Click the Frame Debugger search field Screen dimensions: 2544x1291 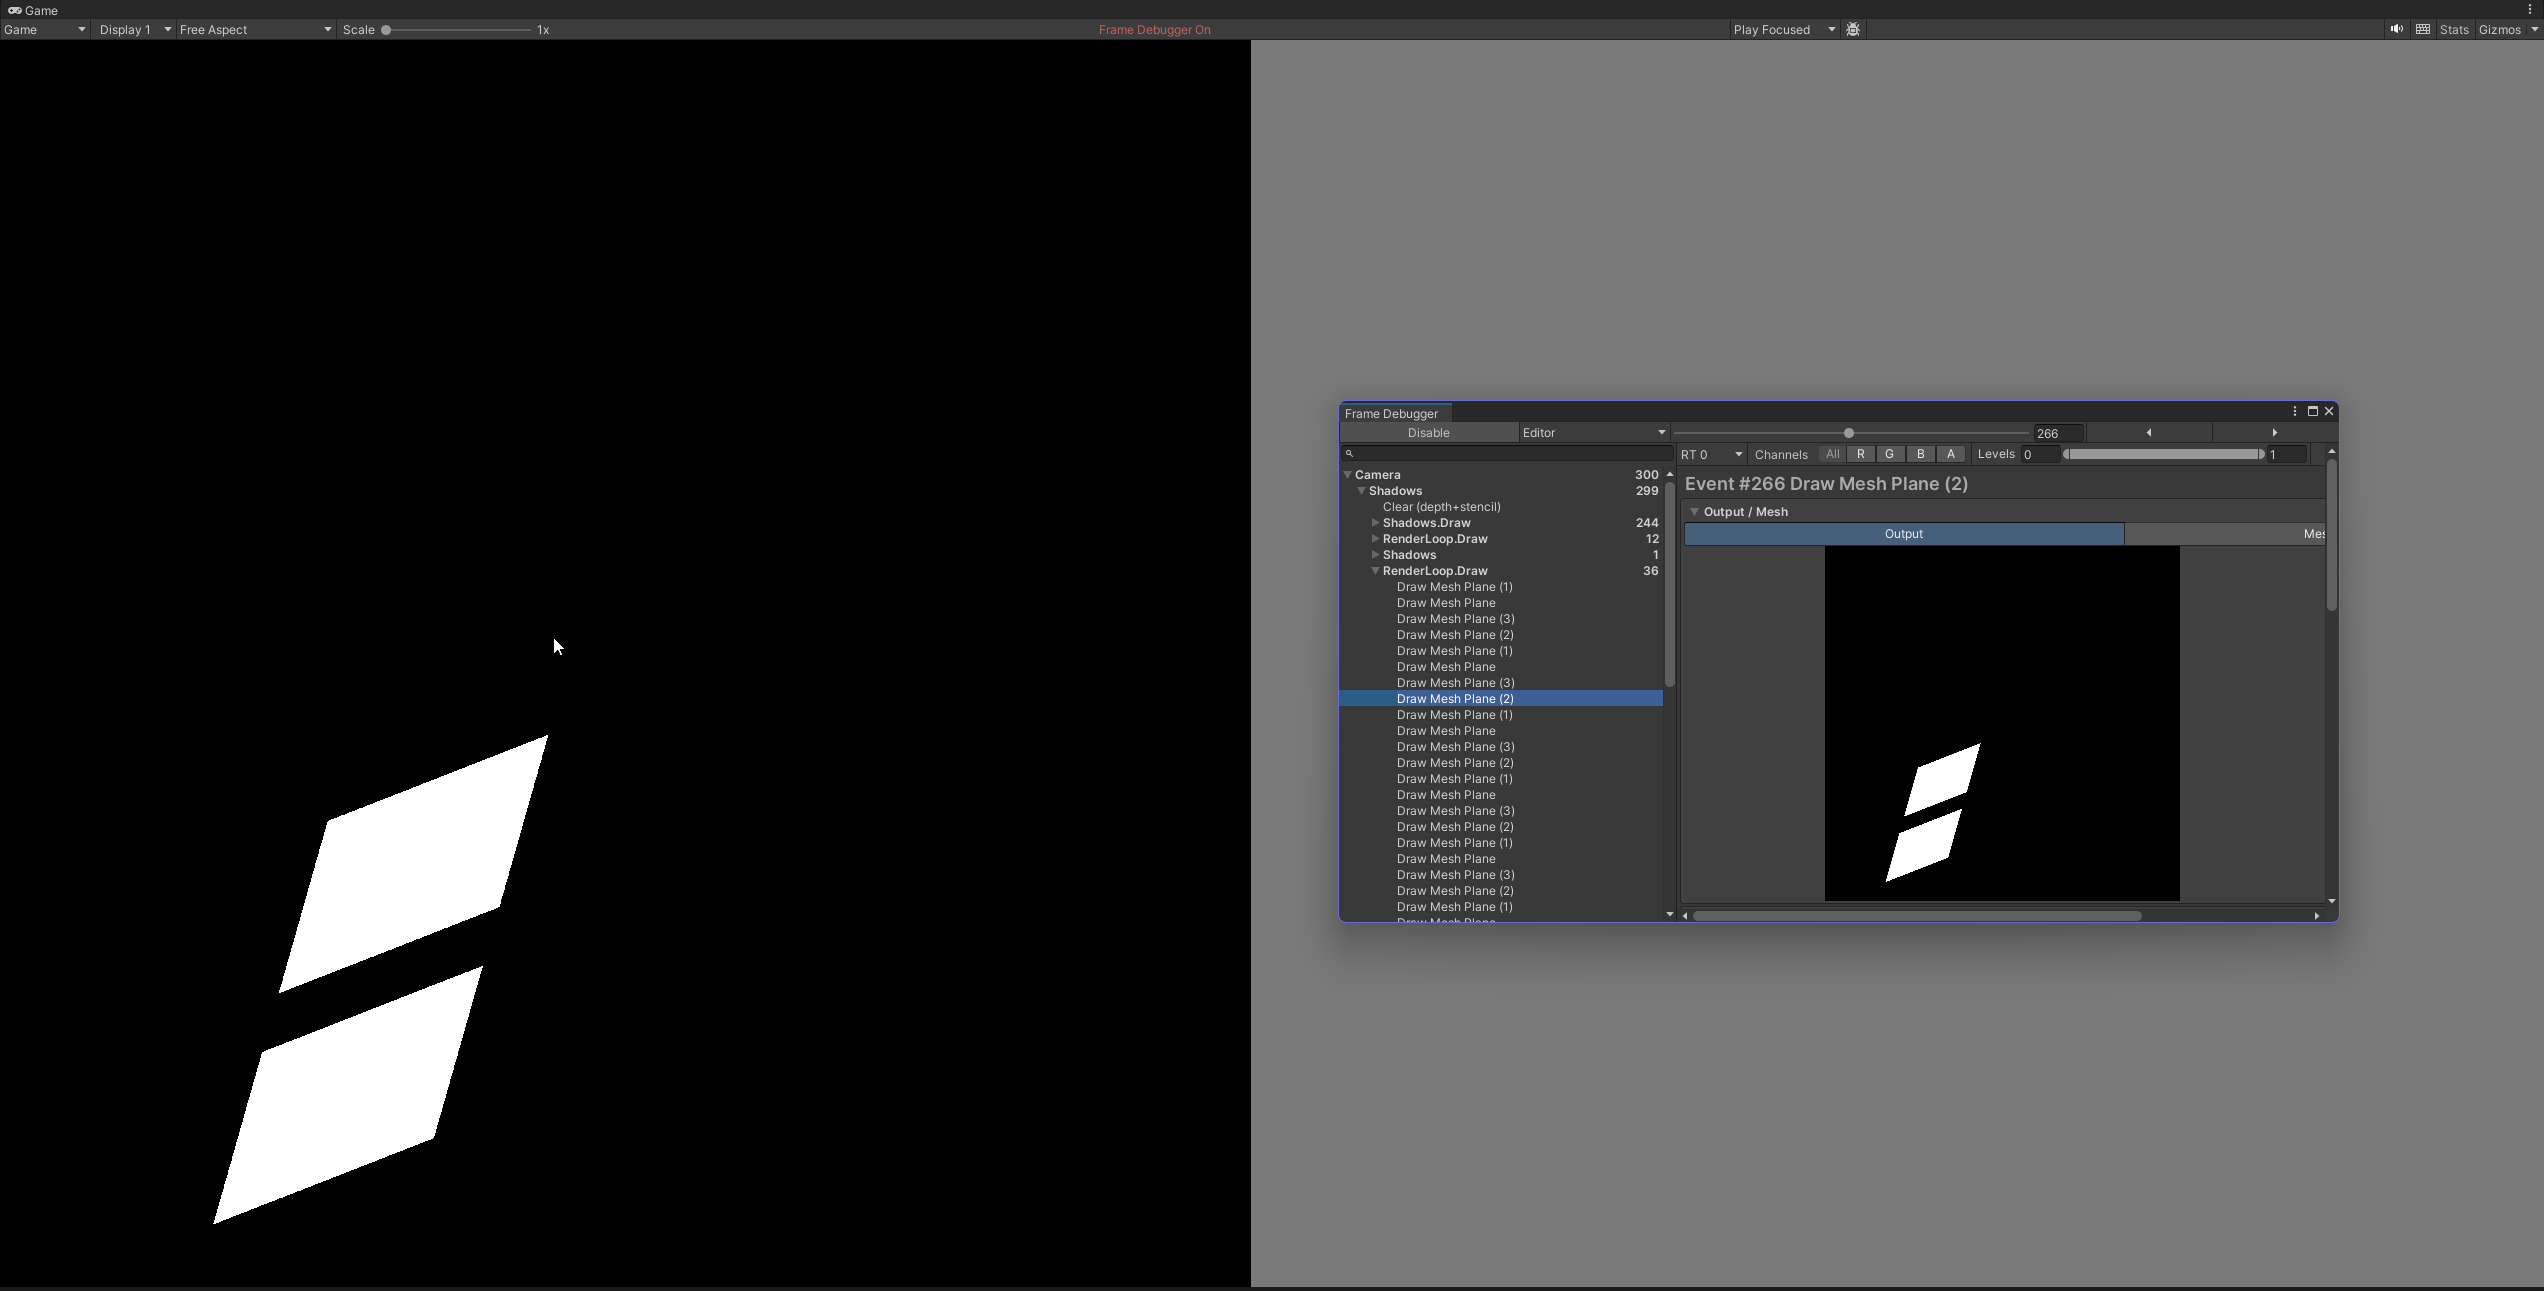click(1507, 454)
